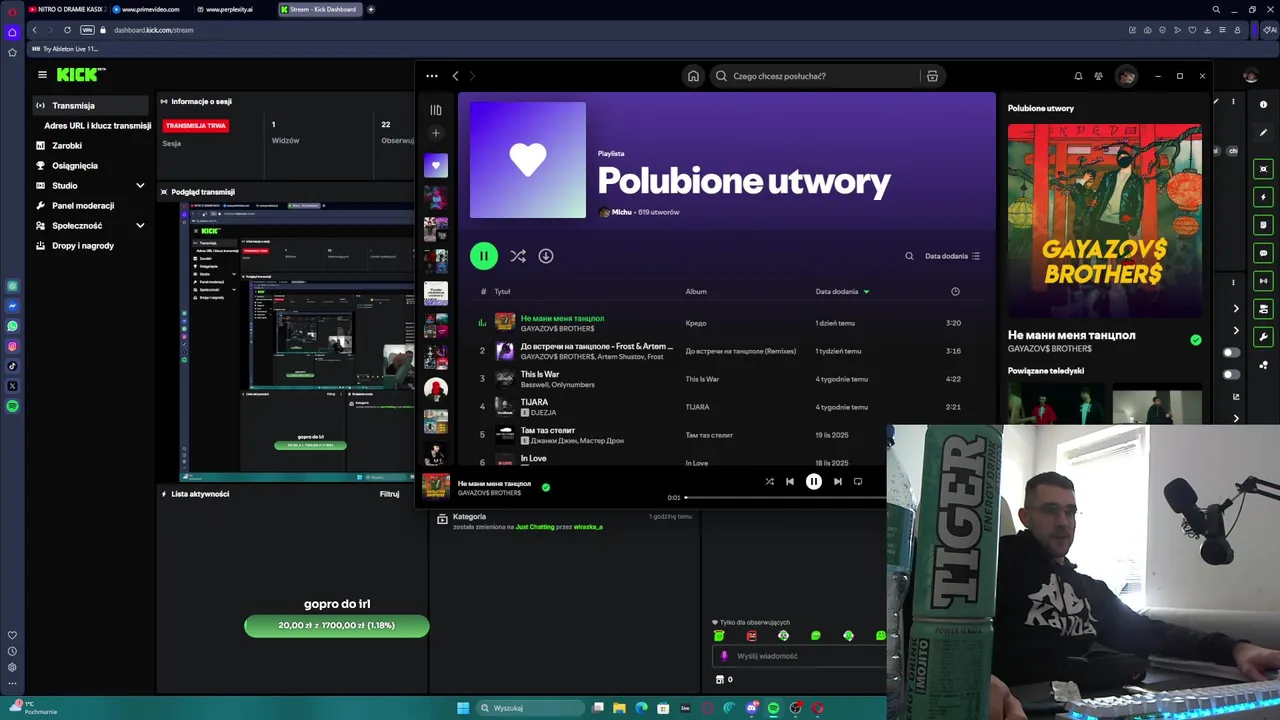Image resolution: width=1280 pixels, height=720 pixels.
Task: Open Spotify browse icon beside search field
Action: 932,76
